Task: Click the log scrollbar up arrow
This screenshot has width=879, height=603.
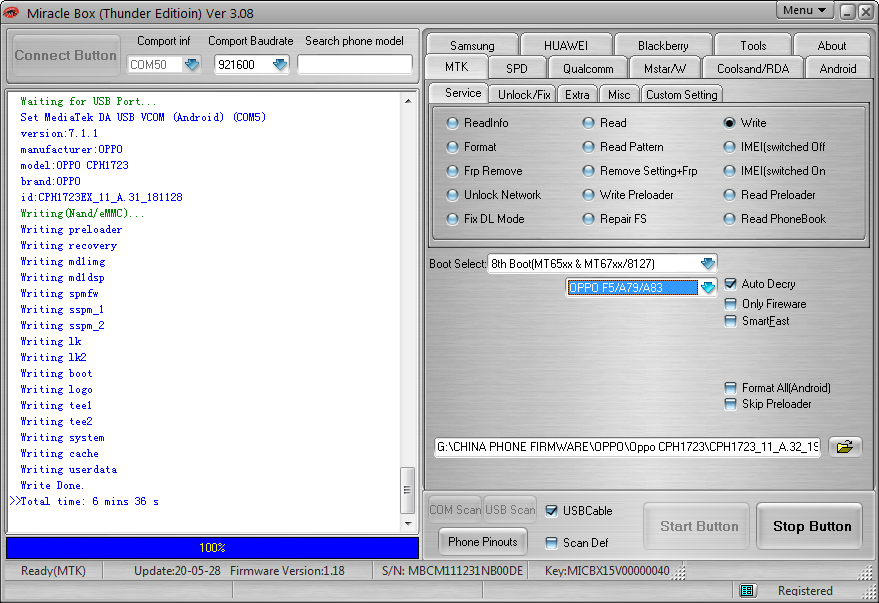Action: (x=408, y=101)
